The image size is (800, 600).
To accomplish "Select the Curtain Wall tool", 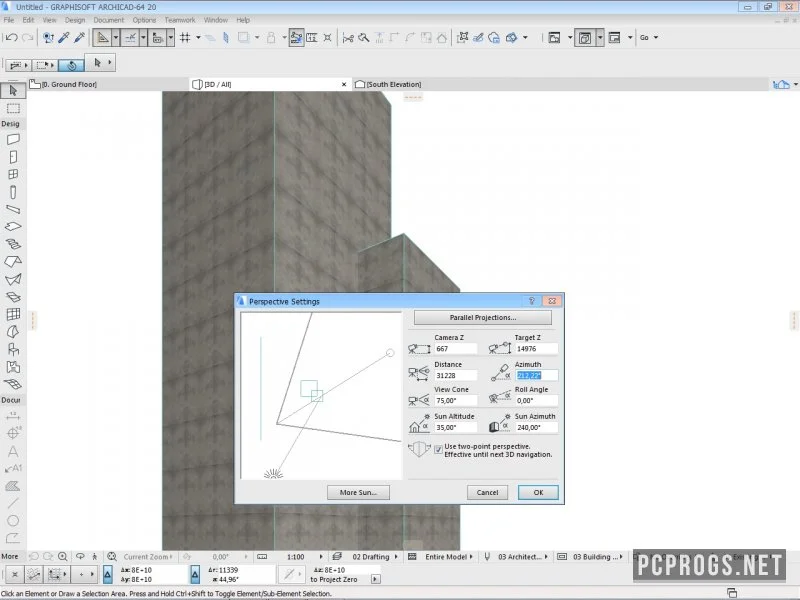I will tap(13, 314).
